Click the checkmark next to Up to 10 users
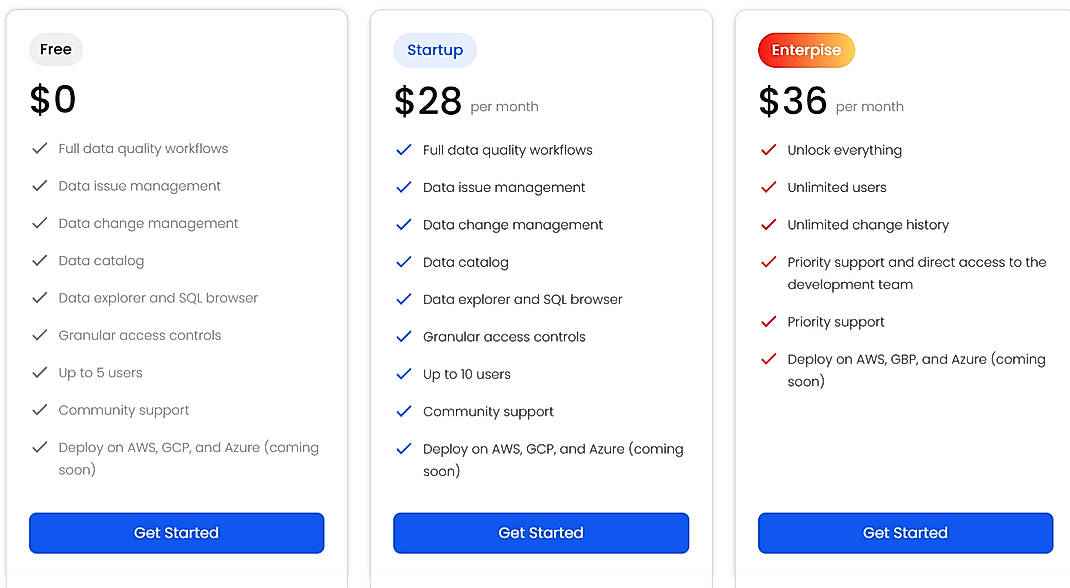 (403, 374)
